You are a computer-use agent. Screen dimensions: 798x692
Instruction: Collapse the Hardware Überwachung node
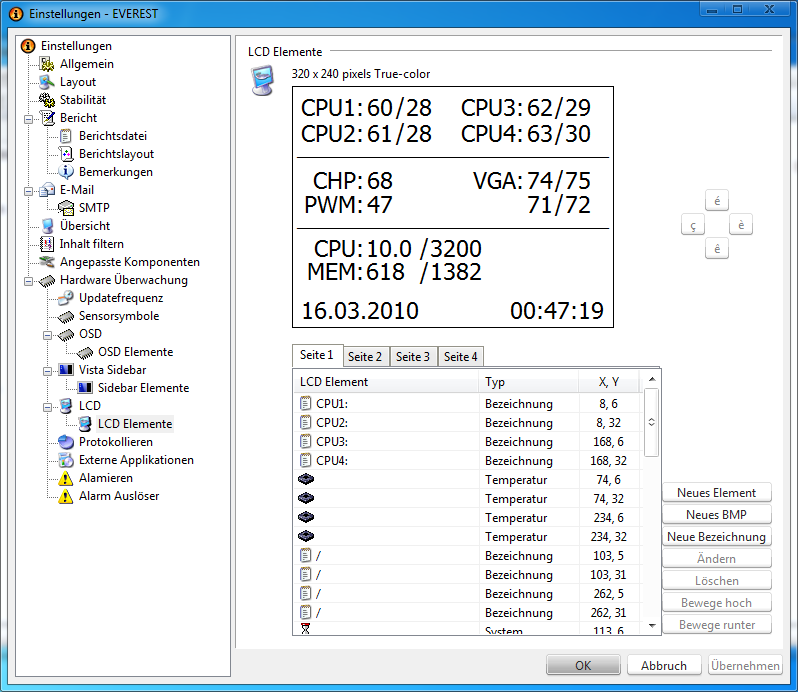pos(28,281)
